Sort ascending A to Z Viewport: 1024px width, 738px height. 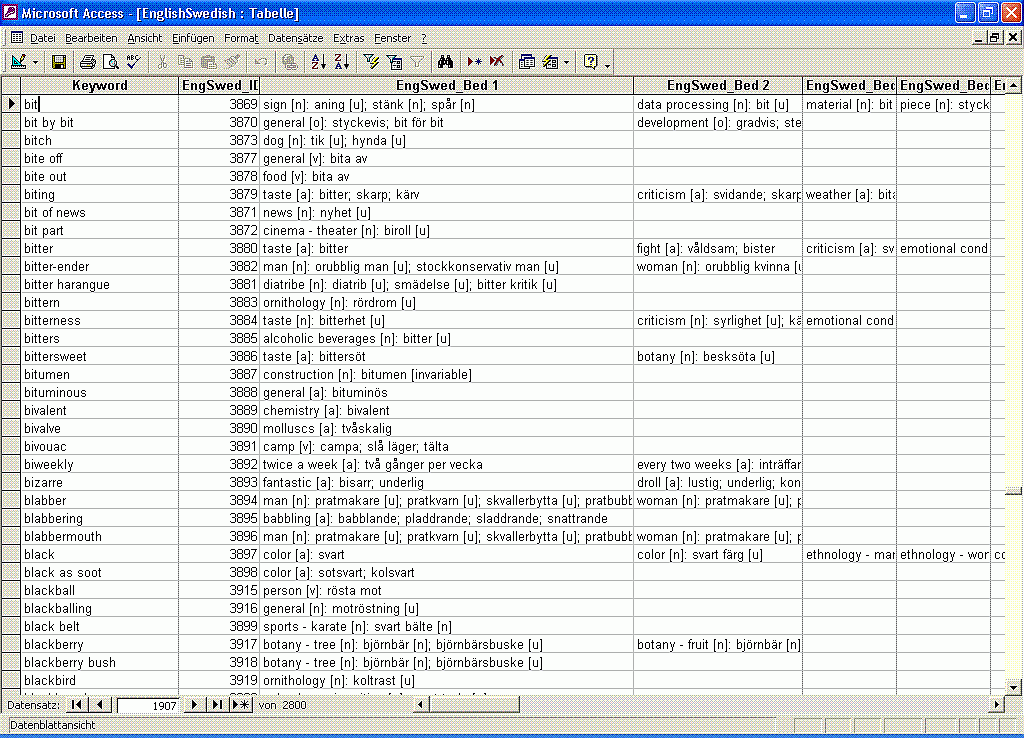pos(319,62)
